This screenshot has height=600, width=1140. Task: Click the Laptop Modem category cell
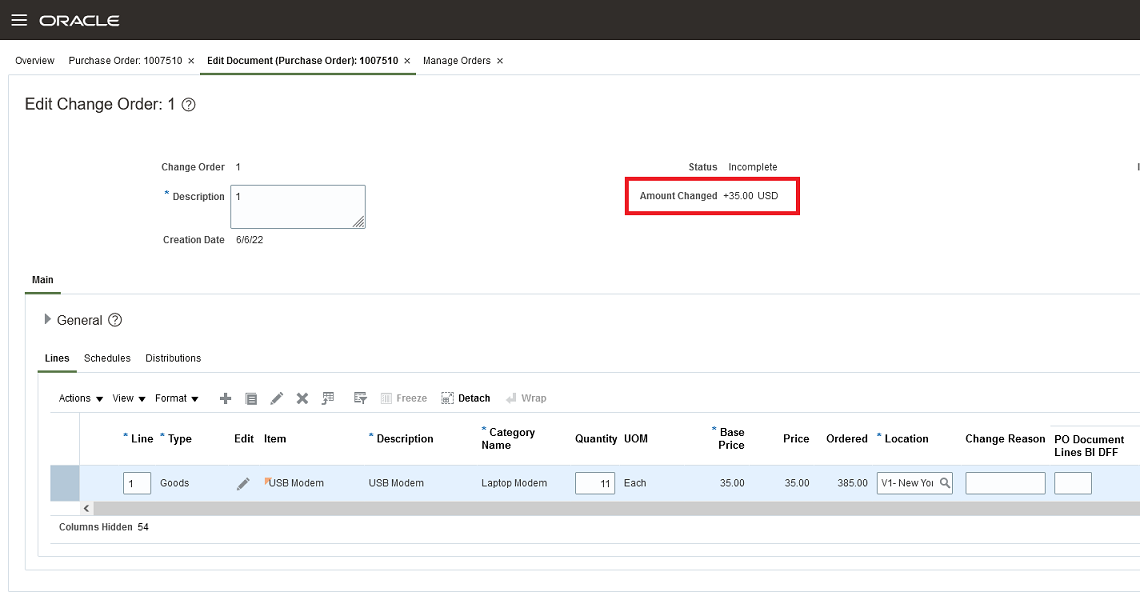514,483
